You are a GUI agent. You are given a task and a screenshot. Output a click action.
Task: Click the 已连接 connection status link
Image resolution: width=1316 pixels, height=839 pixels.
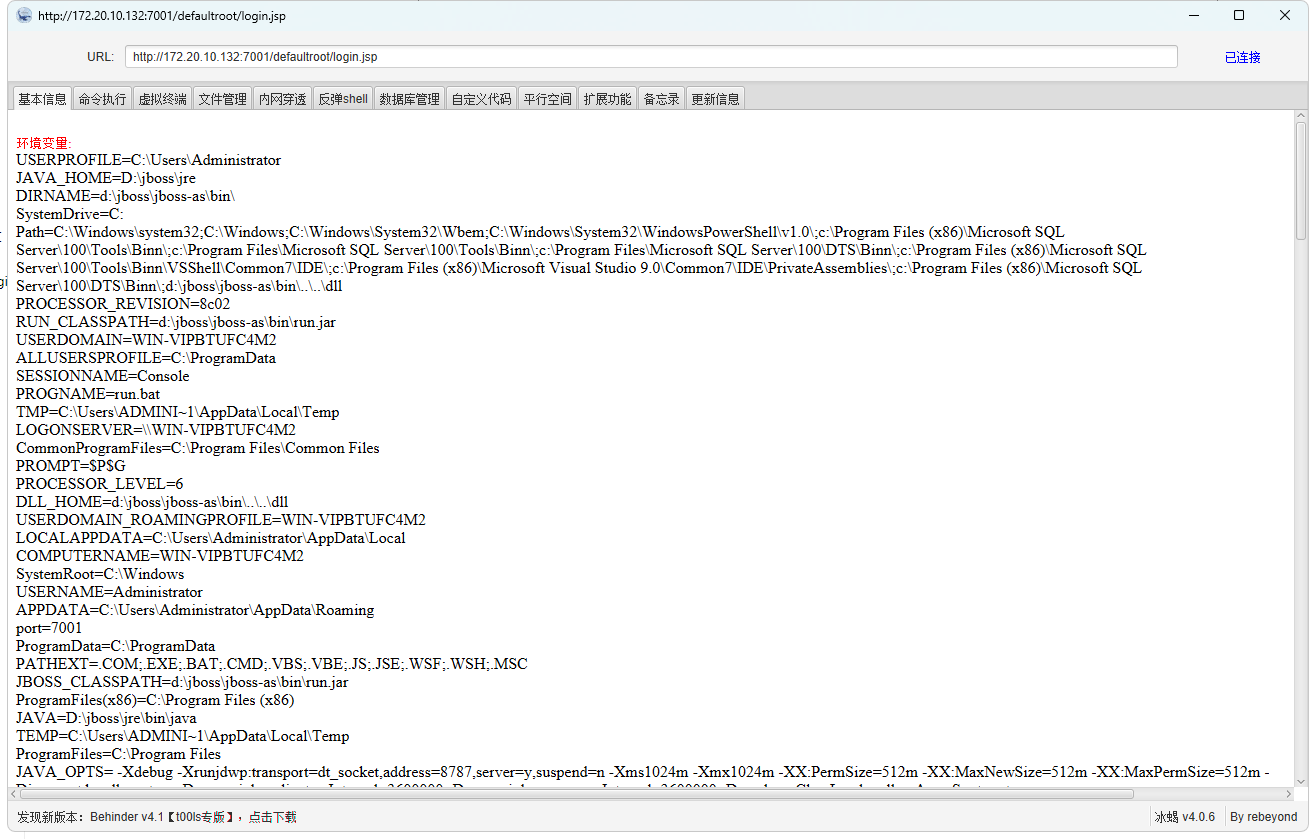coord(1242,57)
